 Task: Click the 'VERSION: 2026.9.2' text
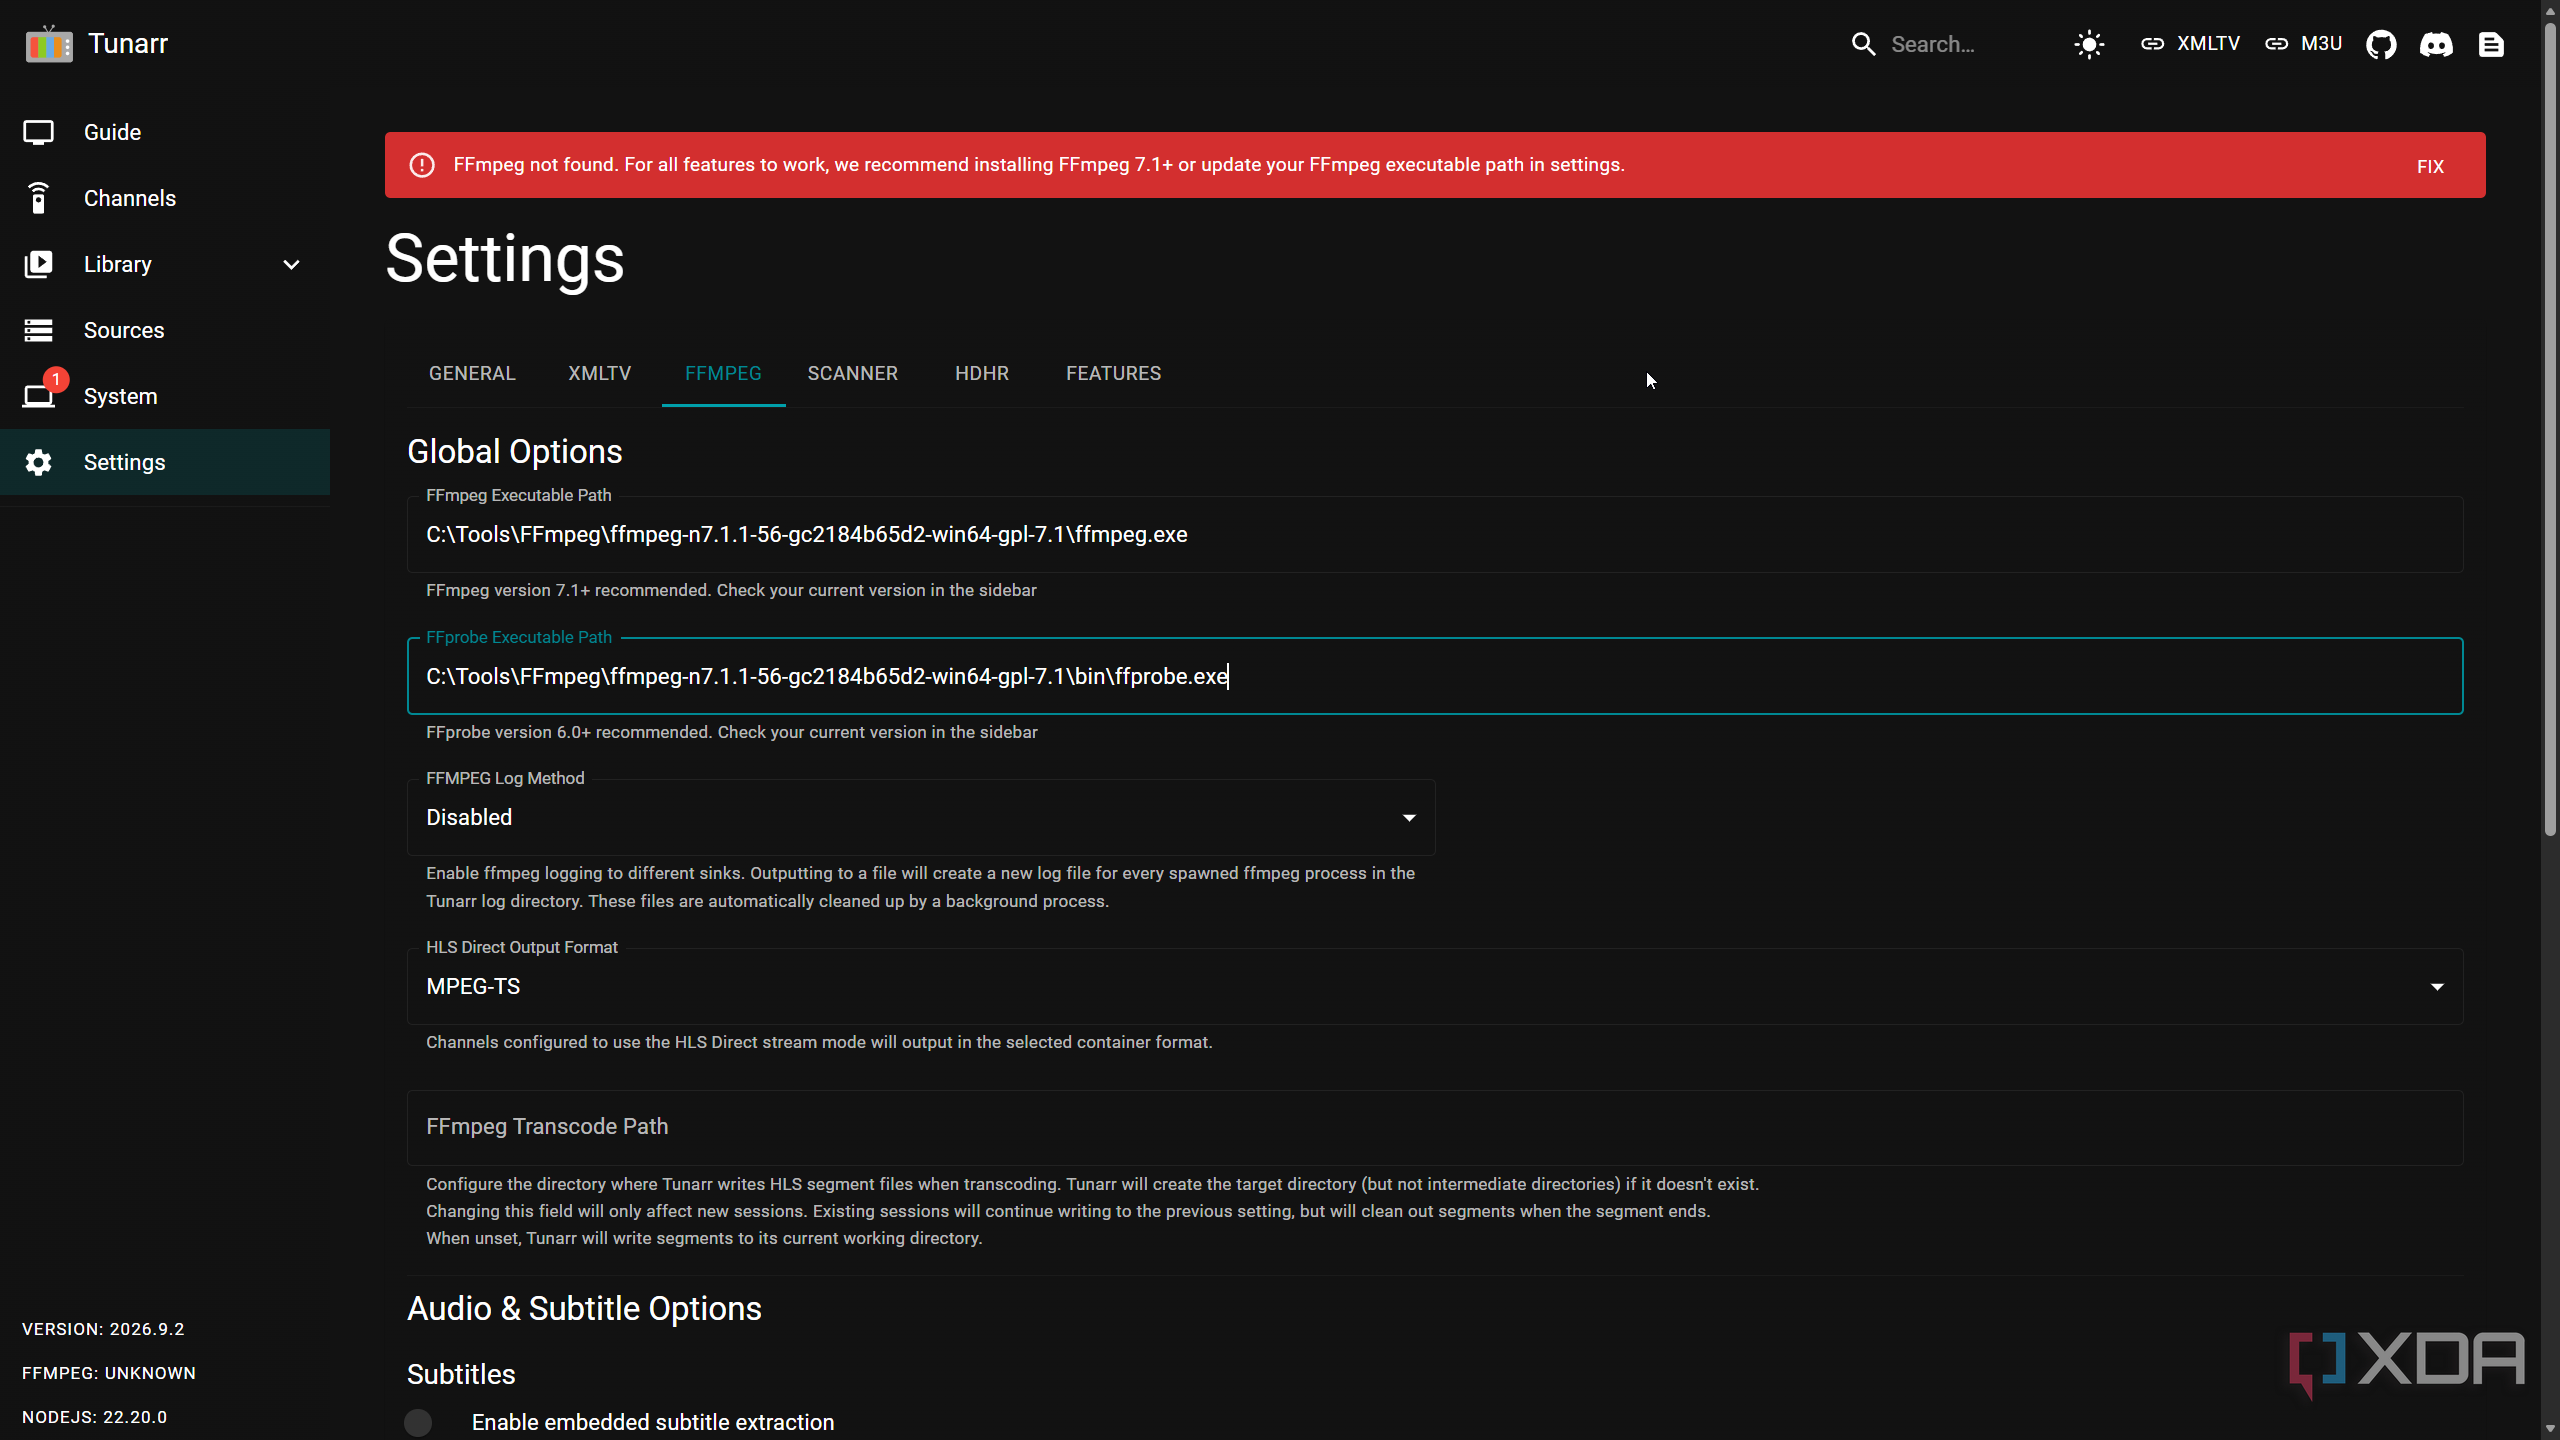click(x=103, y=1329)
